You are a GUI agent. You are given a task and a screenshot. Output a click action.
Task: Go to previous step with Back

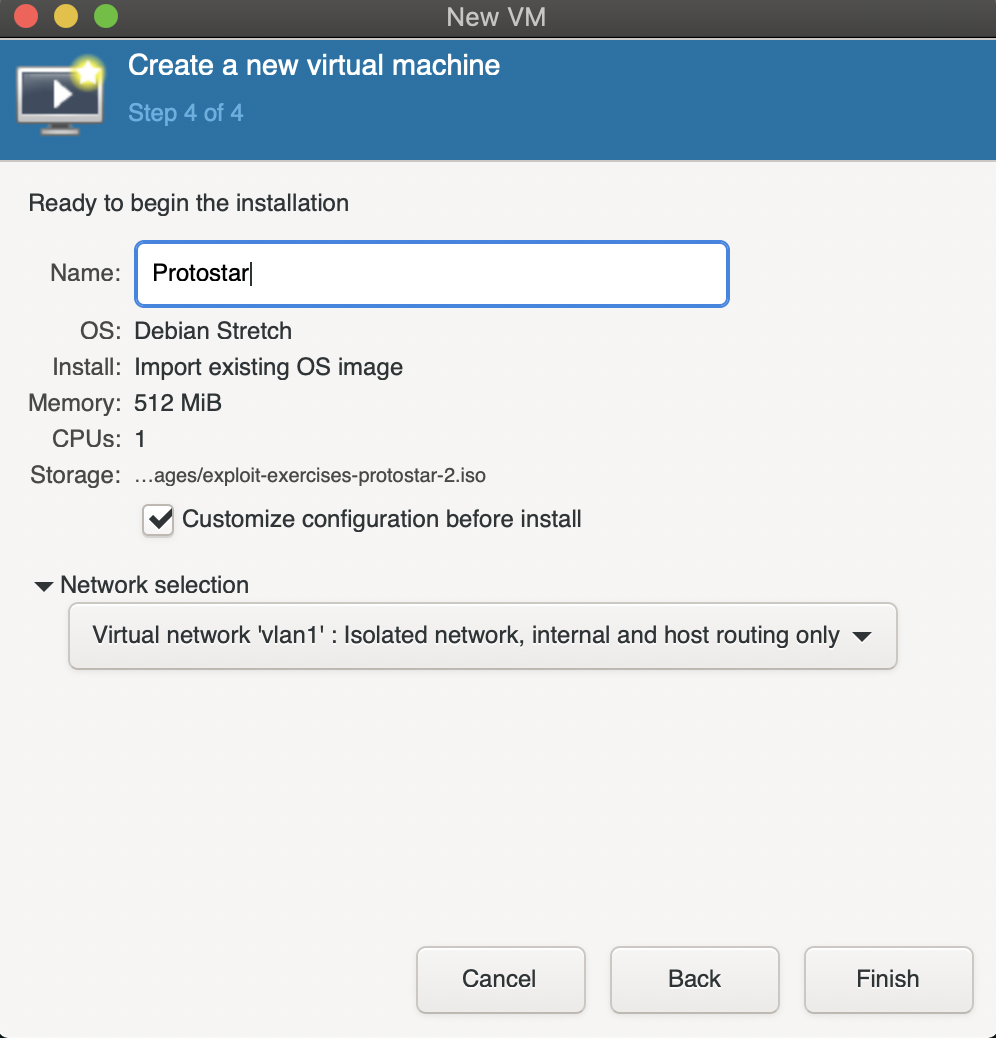(x=694, y=979)
